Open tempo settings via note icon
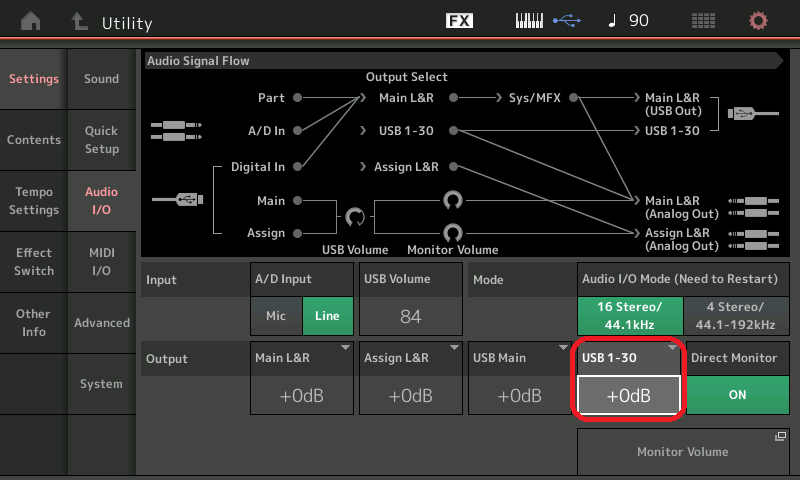Image resolution: width=800 pixels, height=480 pixels. (x=628, y=21)
